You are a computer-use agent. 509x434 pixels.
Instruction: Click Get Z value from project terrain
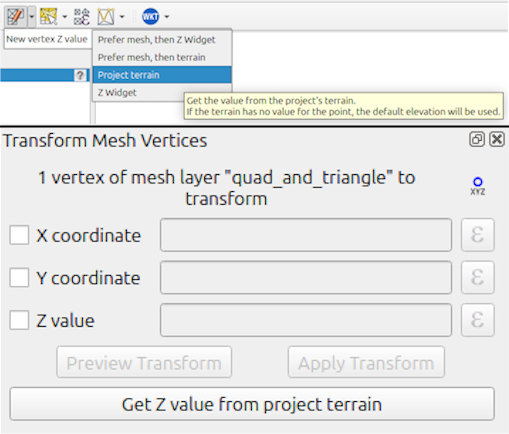pos(252,404)
